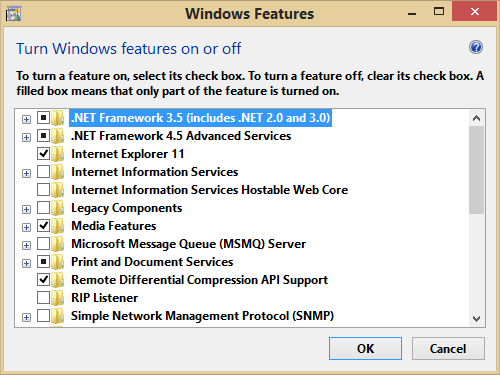The image size is (500, 375).
Task: Uncheck the Internet Explorer 11 checkbox
Action: [43, 154]
